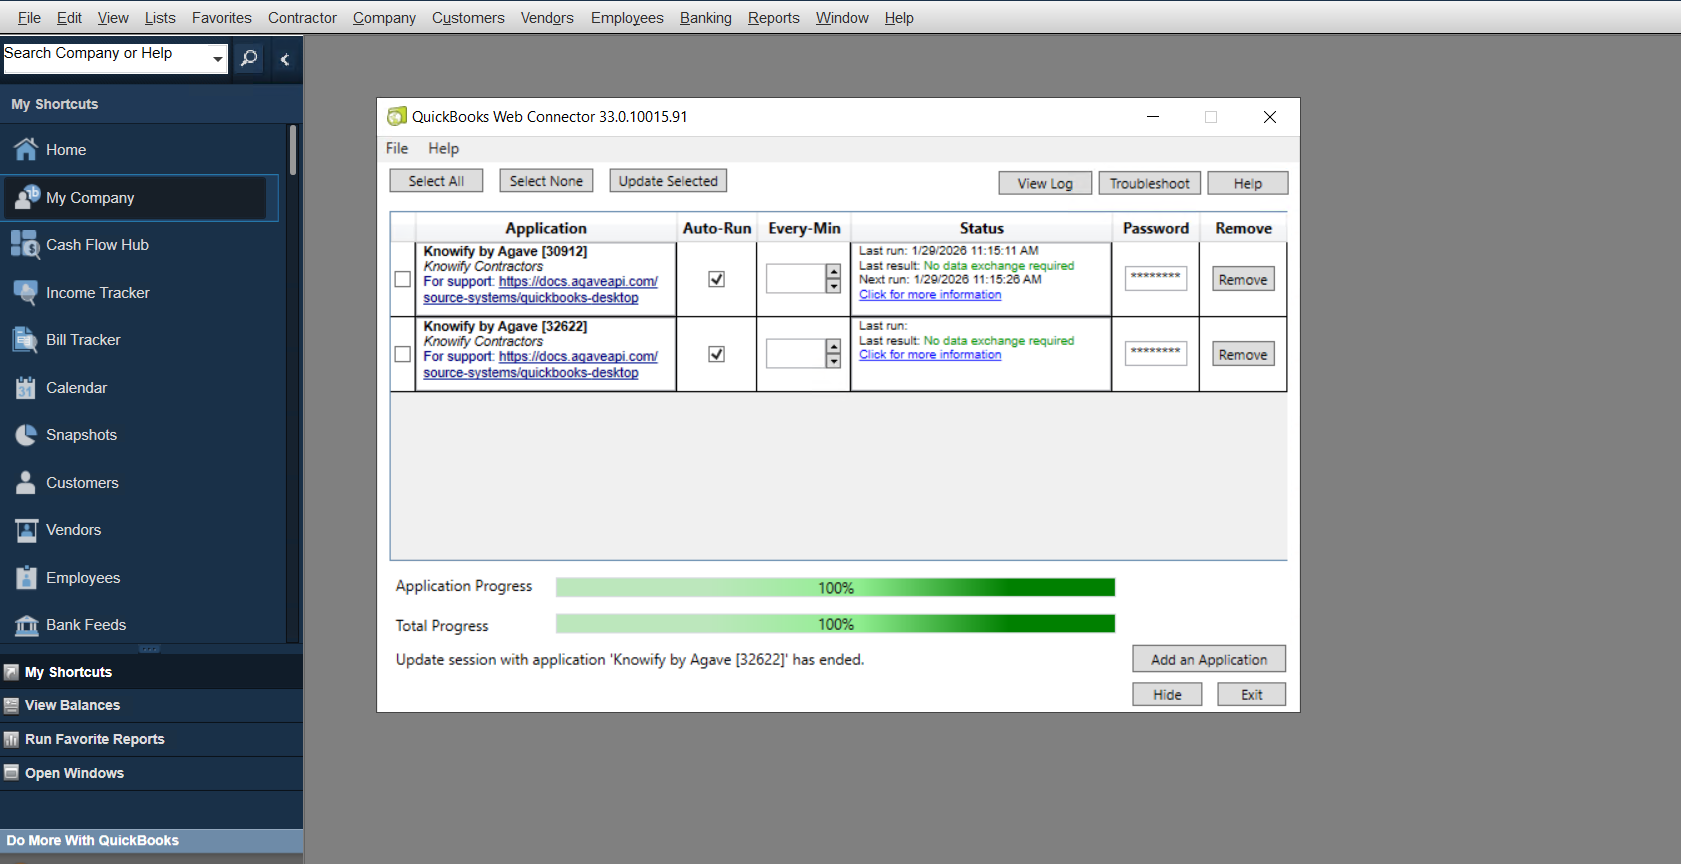The width and height of the screenshot is (1681, 864).
Task: Open the Bank Feeds icon
Action: tap(25, 625)
